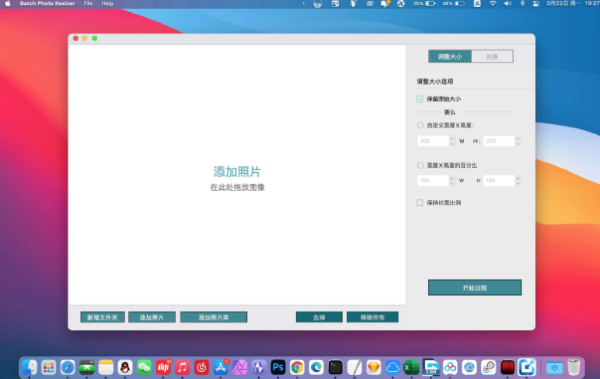Focus the percentage height field showing 100
This screenshot has height=379, width=600.
(499, 180)
